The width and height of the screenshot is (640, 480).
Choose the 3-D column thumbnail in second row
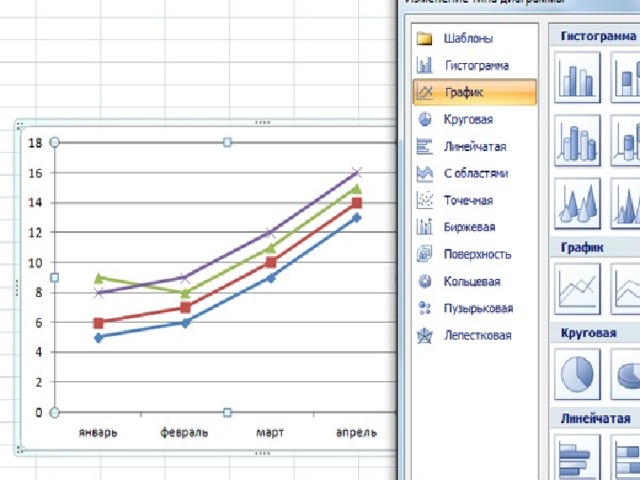point(577,140)
